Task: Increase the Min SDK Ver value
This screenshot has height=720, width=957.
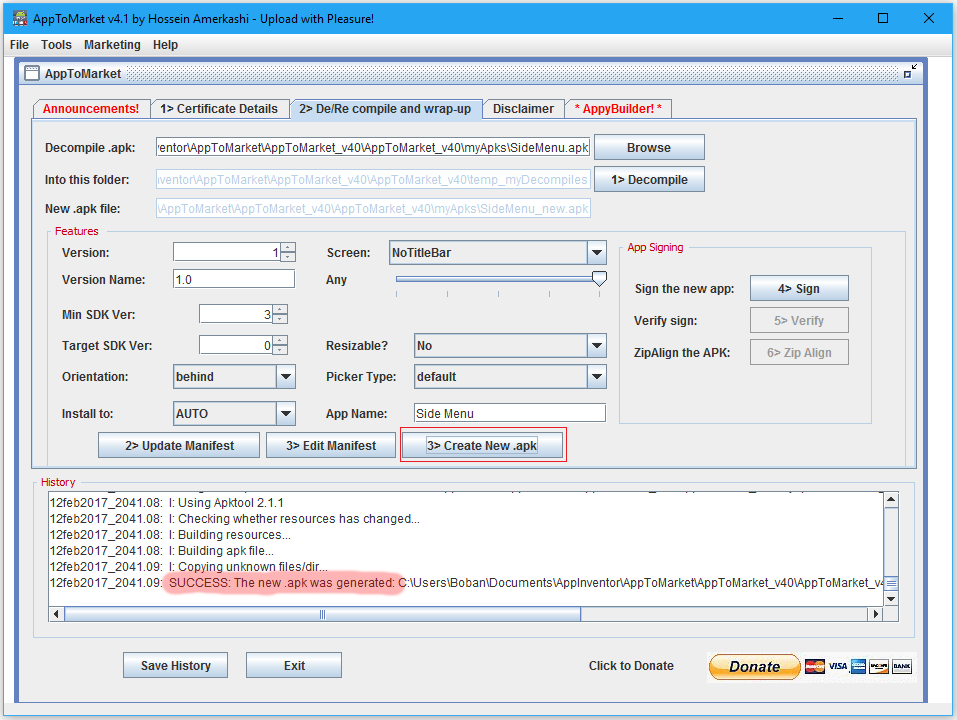Action: tap(280, 309)
